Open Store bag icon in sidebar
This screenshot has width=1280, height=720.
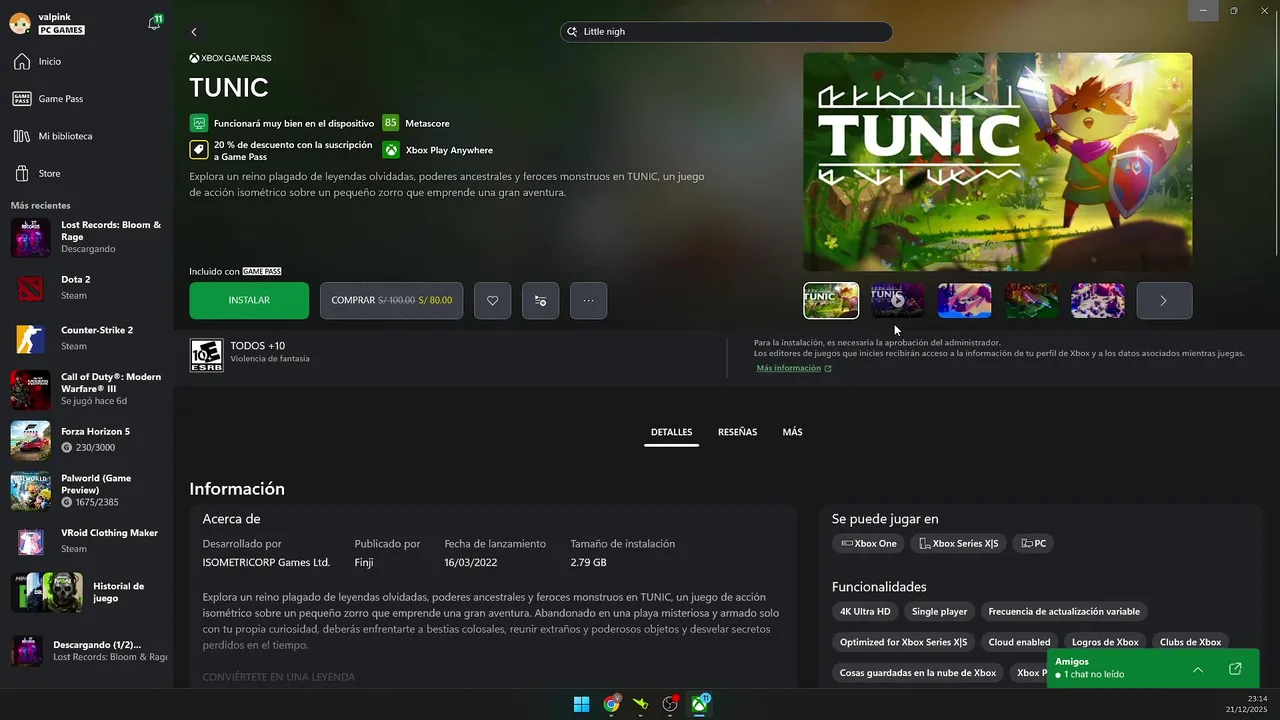click(x=21, y=173)
